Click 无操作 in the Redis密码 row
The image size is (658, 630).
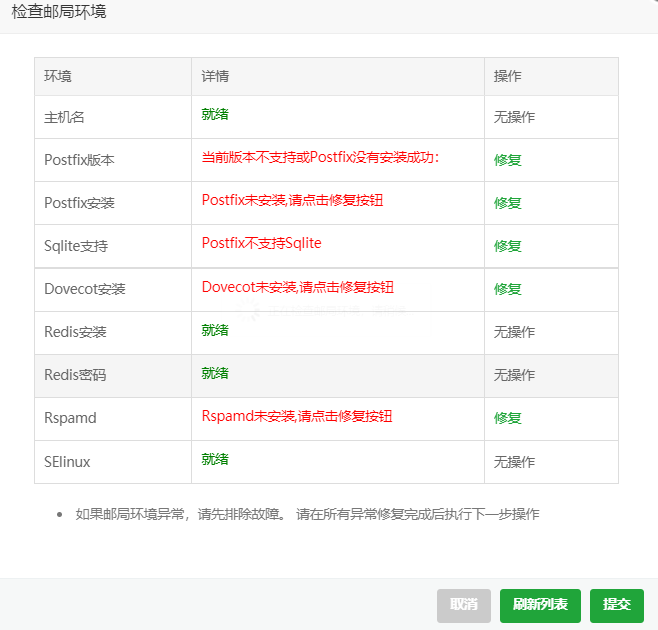(x=514, y=375)
